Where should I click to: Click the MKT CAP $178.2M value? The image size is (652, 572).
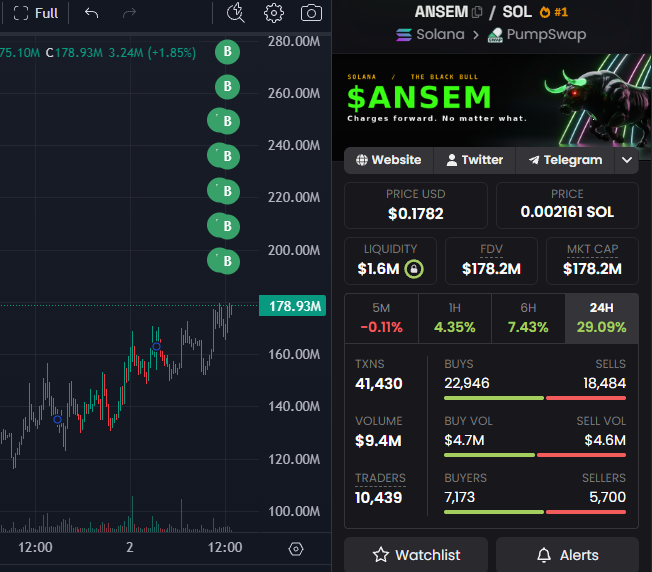[592, 269]
